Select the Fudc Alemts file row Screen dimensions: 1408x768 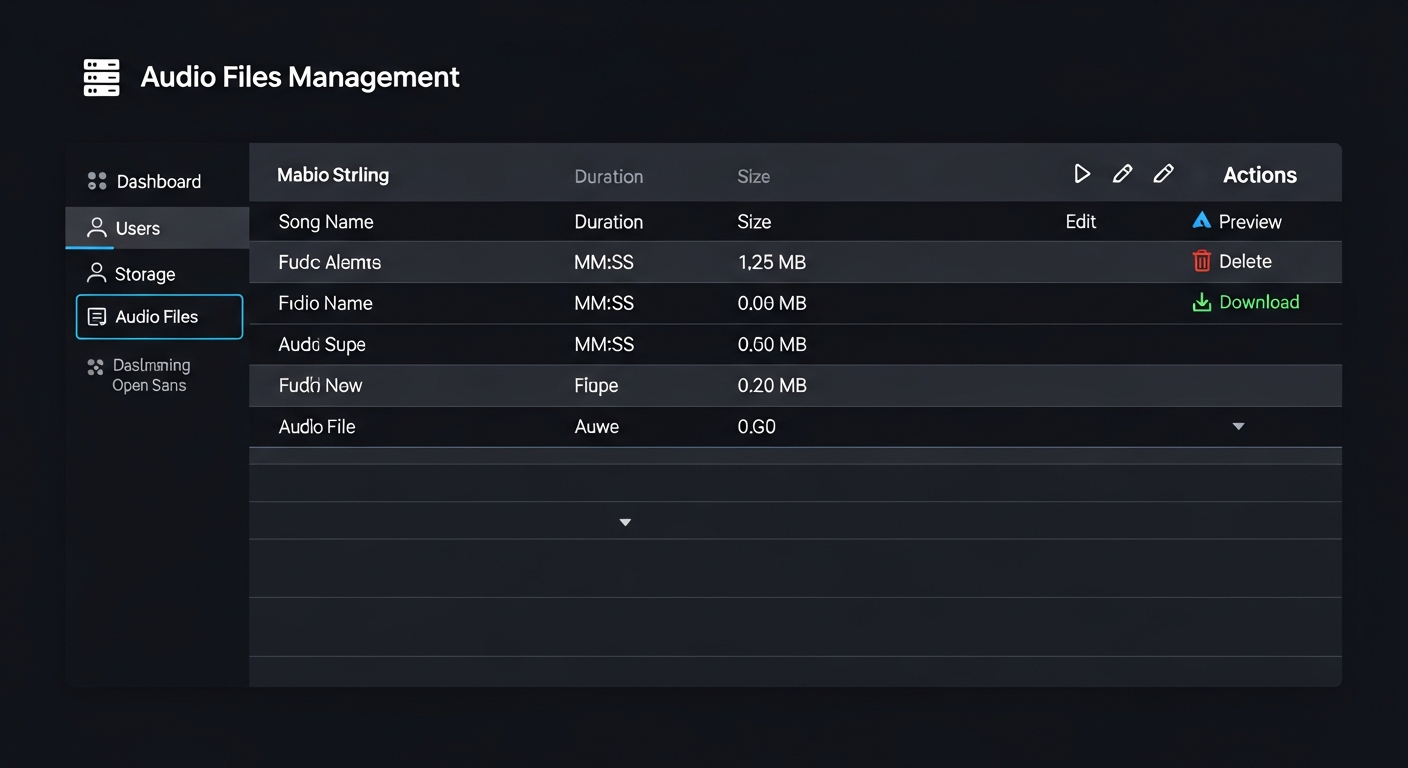point(329,262)
